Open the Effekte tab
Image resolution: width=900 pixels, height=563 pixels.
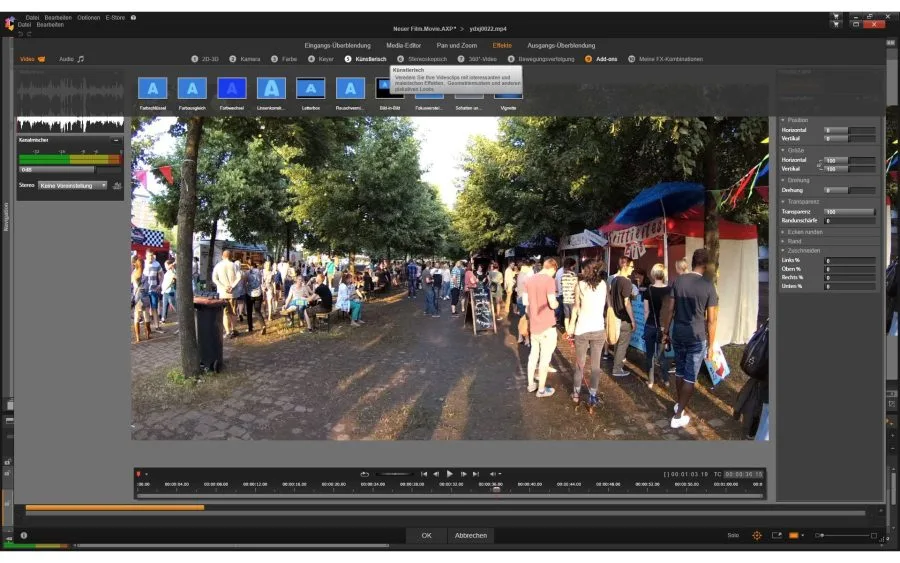click(502, 45)
